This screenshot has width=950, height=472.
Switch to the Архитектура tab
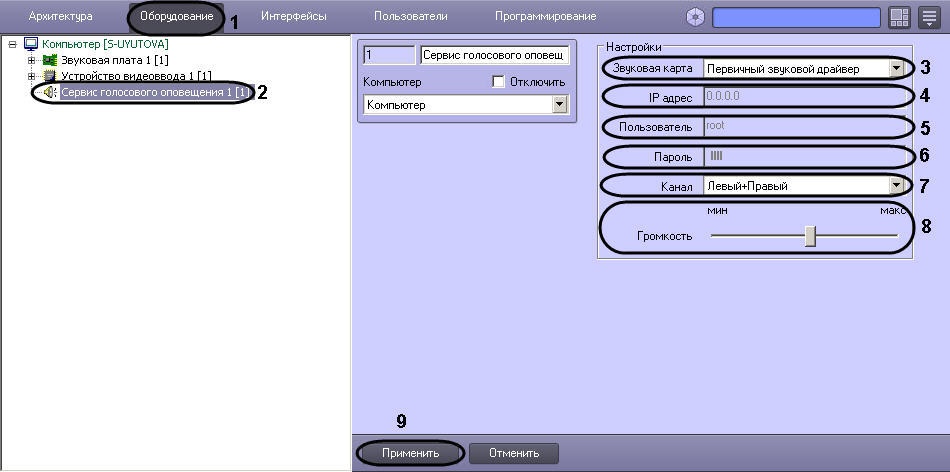[x=61, y=17]
